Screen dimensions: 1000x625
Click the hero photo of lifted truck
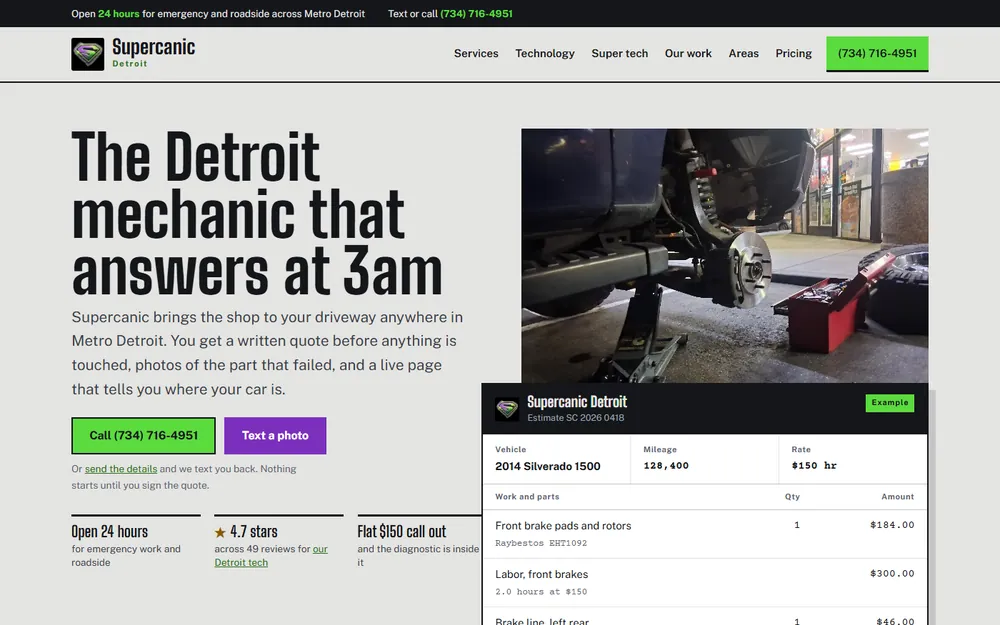[x=724, y=255]
